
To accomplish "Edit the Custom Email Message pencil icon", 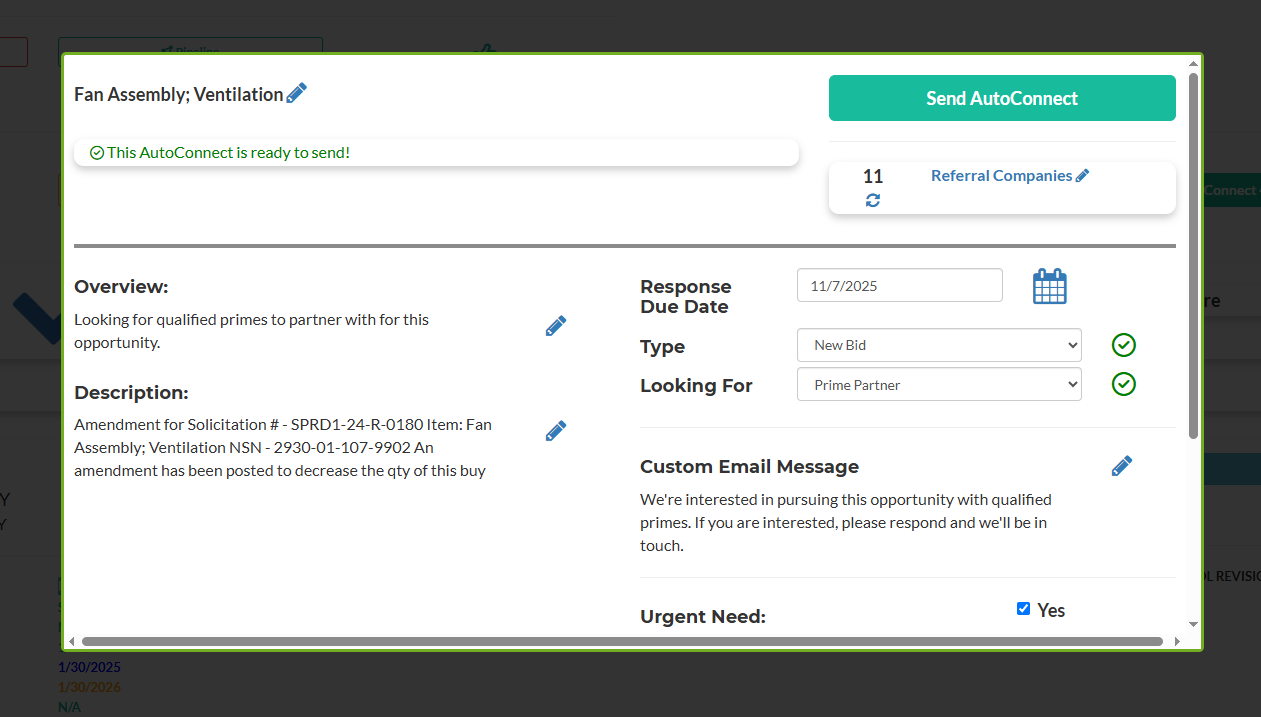I will coord(1122,466).
